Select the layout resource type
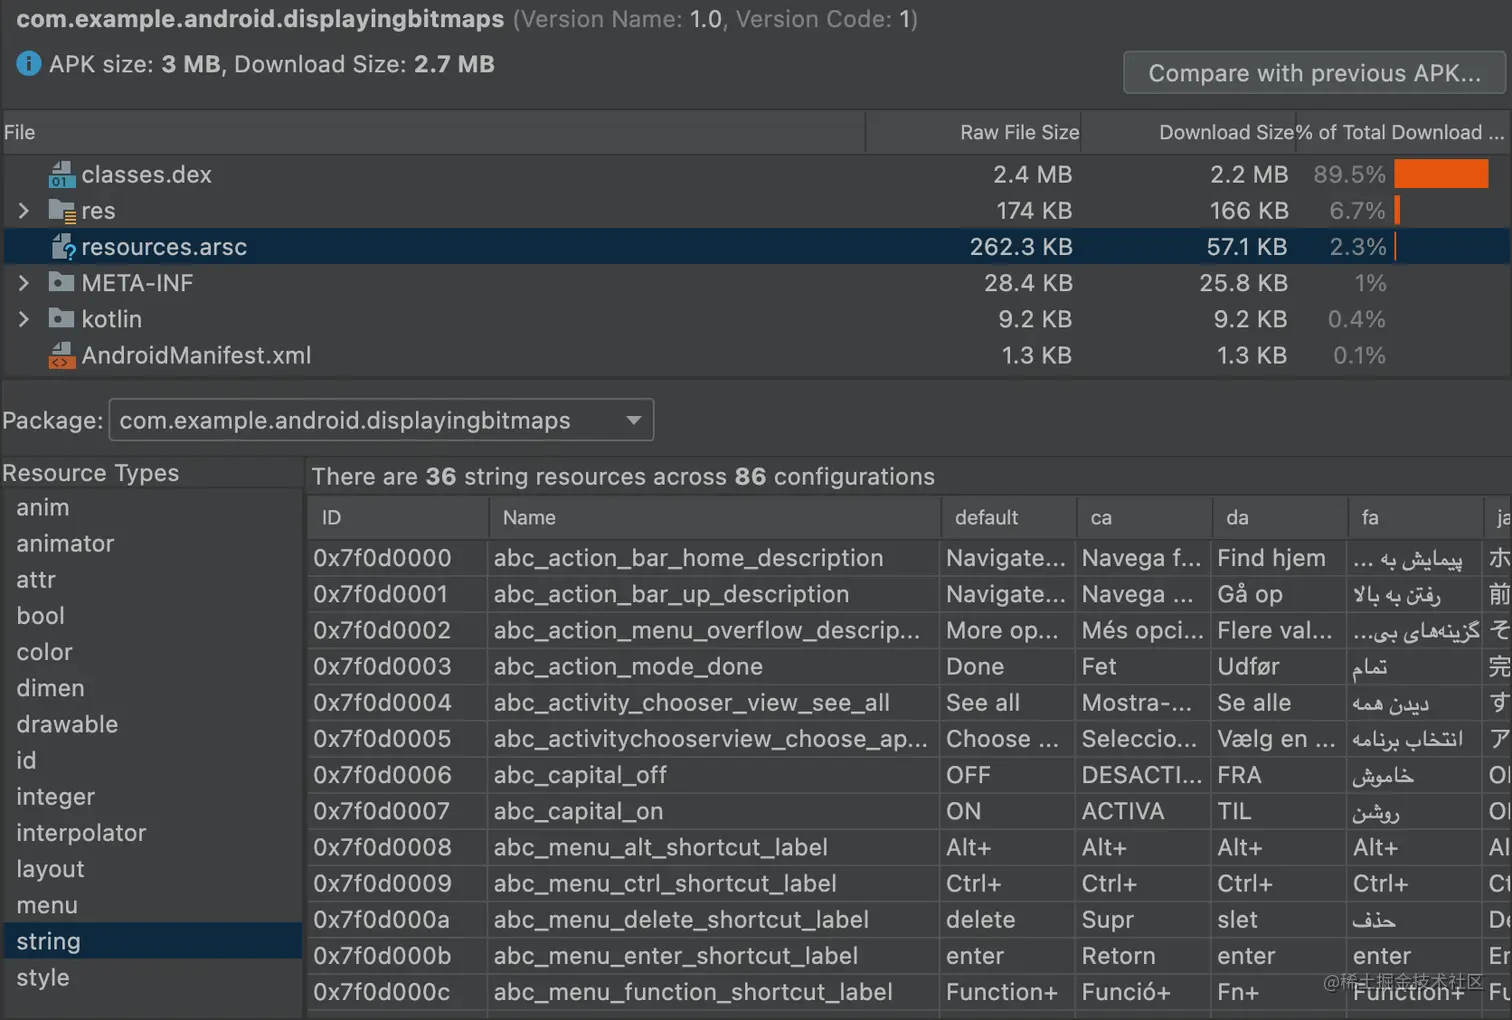 point(50,869)
